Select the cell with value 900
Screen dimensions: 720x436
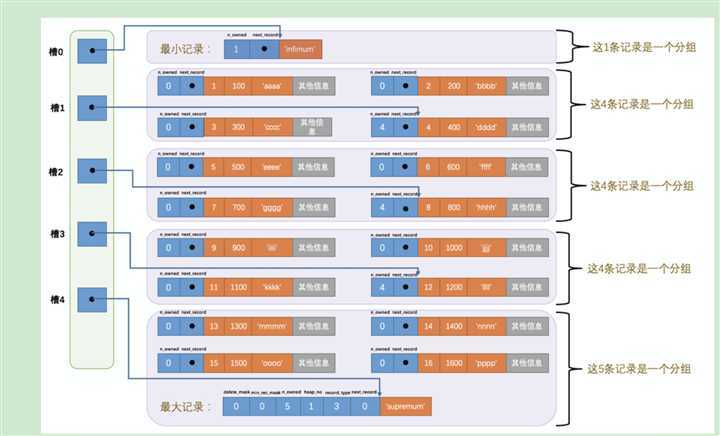238,247
